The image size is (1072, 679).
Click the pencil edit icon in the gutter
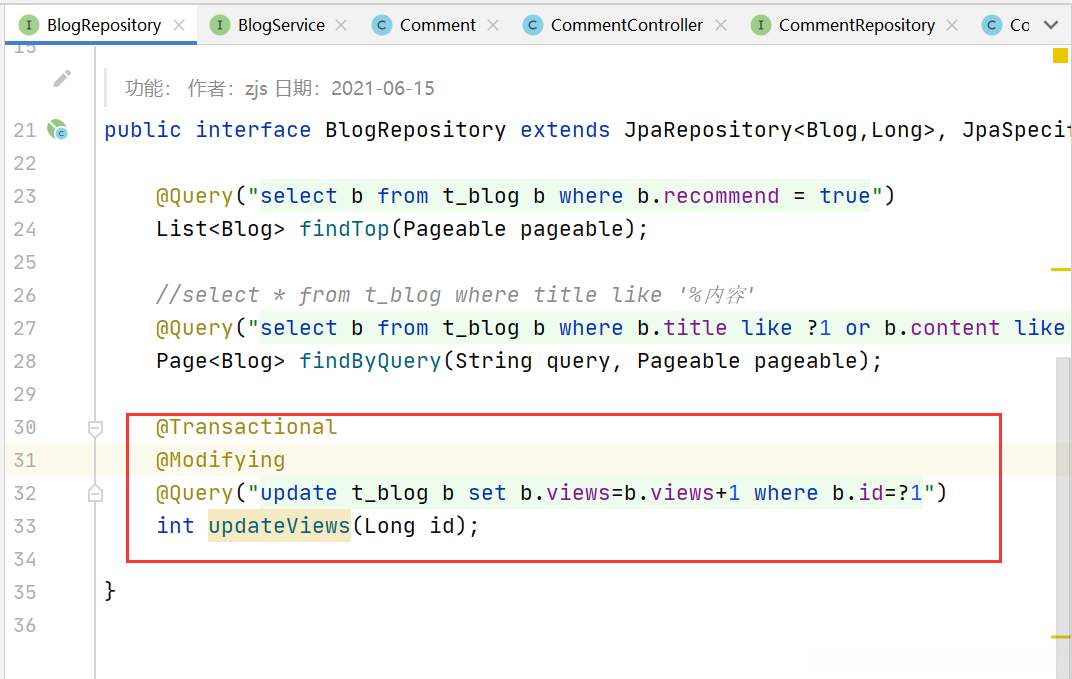(62, 79)
